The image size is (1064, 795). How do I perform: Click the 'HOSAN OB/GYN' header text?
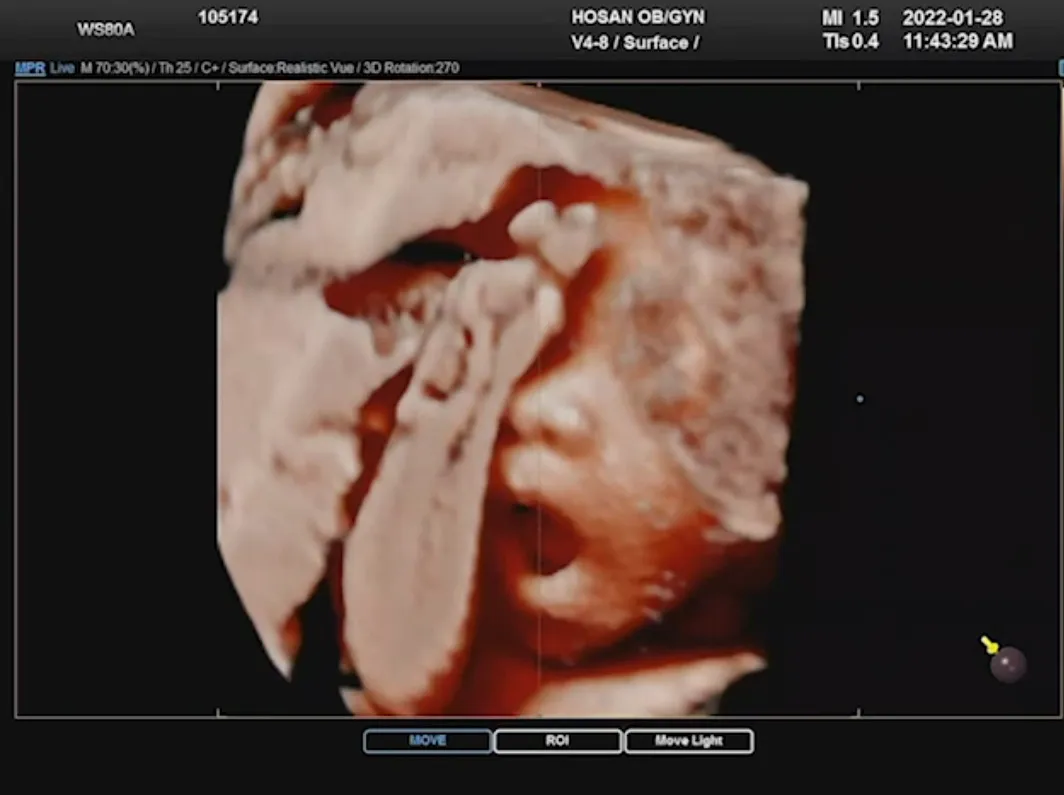[638, 17]
